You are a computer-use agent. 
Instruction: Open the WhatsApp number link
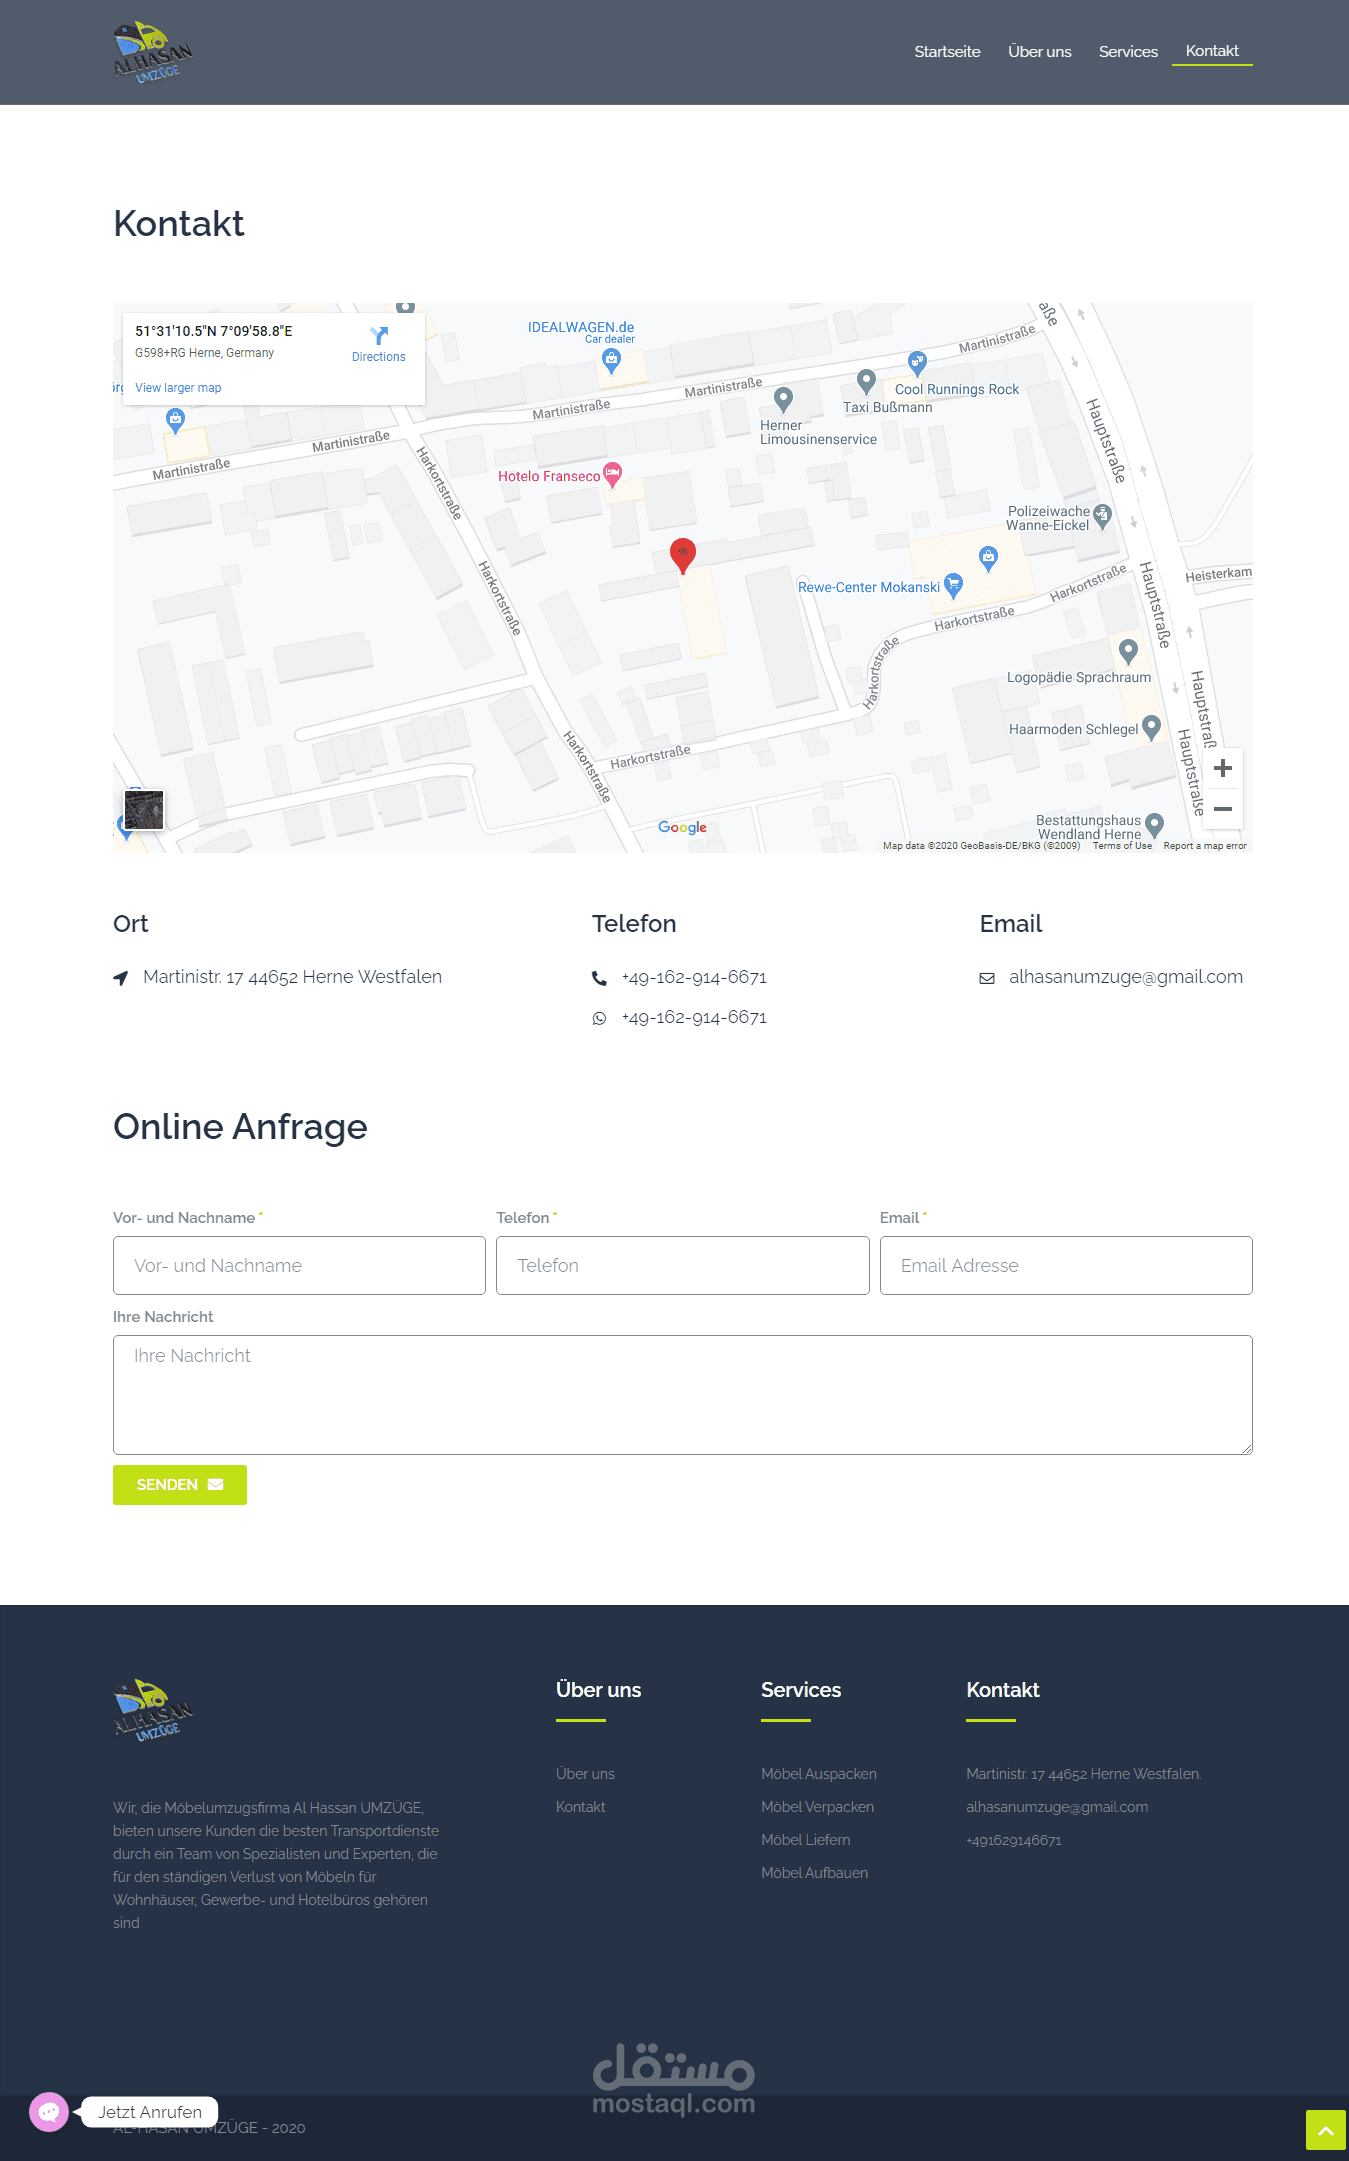tap(694, 1017)
